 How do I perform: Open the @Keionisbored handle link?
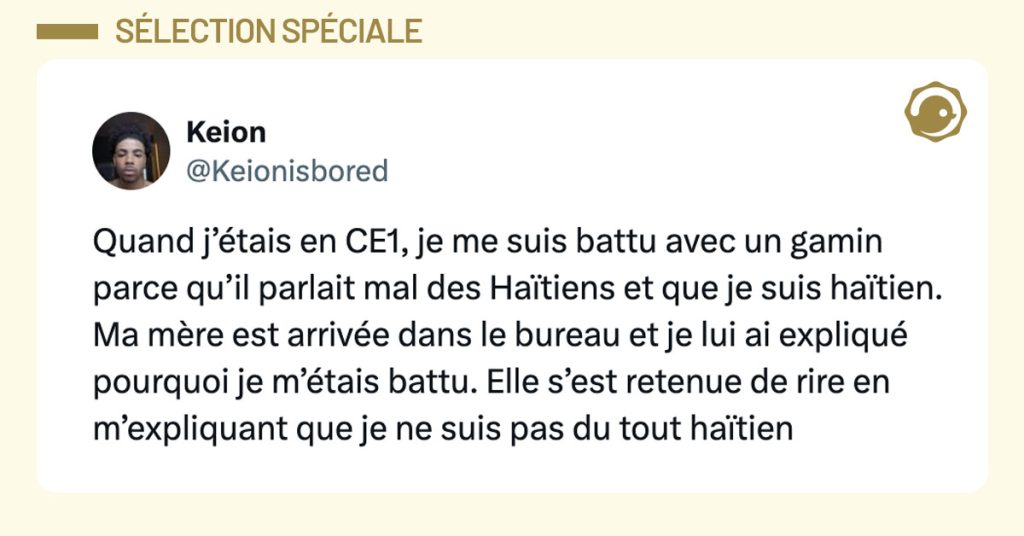click(x=287, y=171)
